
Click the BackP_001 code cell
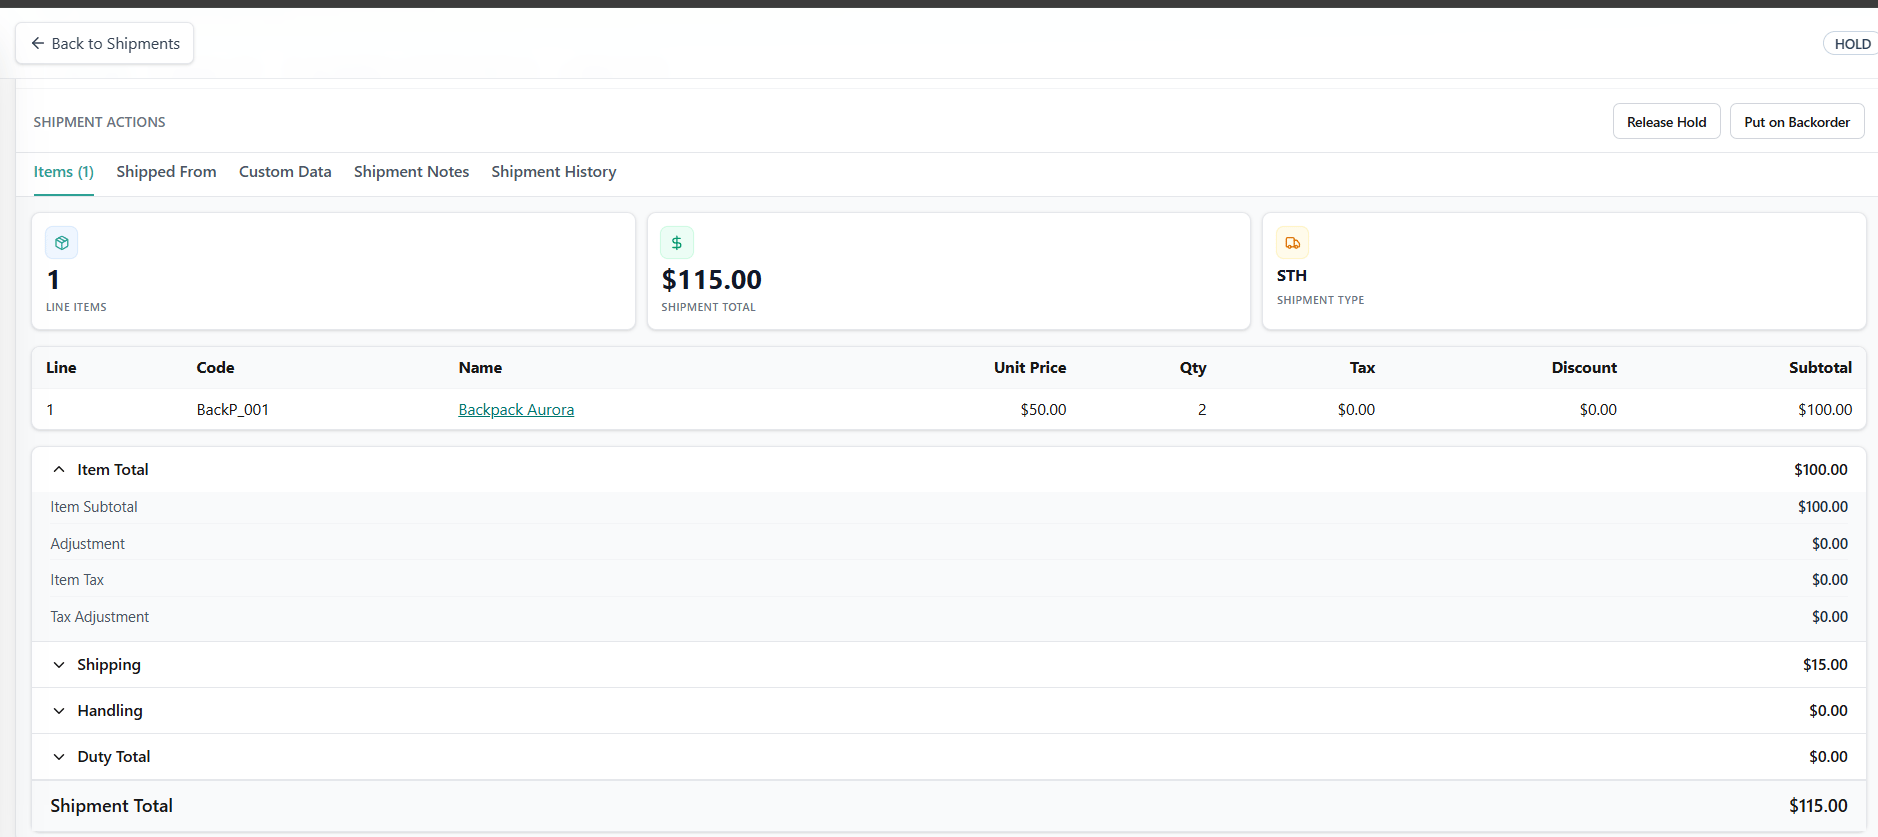(x=233, y=410)
